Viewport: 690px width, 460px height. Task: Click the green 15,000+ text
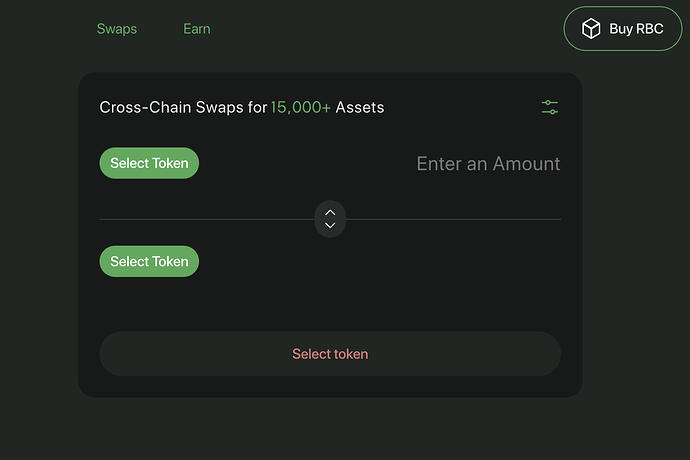pyautogui.click(x=301, y=107)
